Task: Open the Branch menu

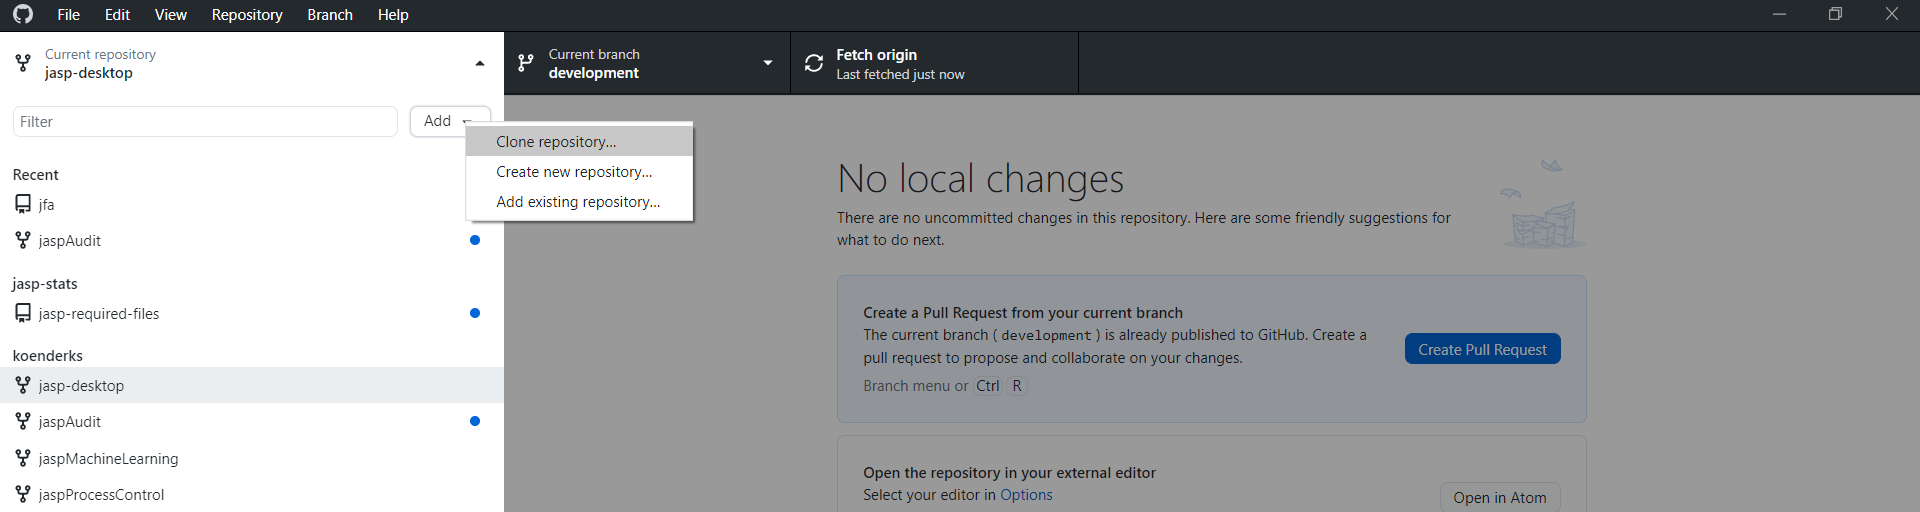Action: (x=330, y=15)
